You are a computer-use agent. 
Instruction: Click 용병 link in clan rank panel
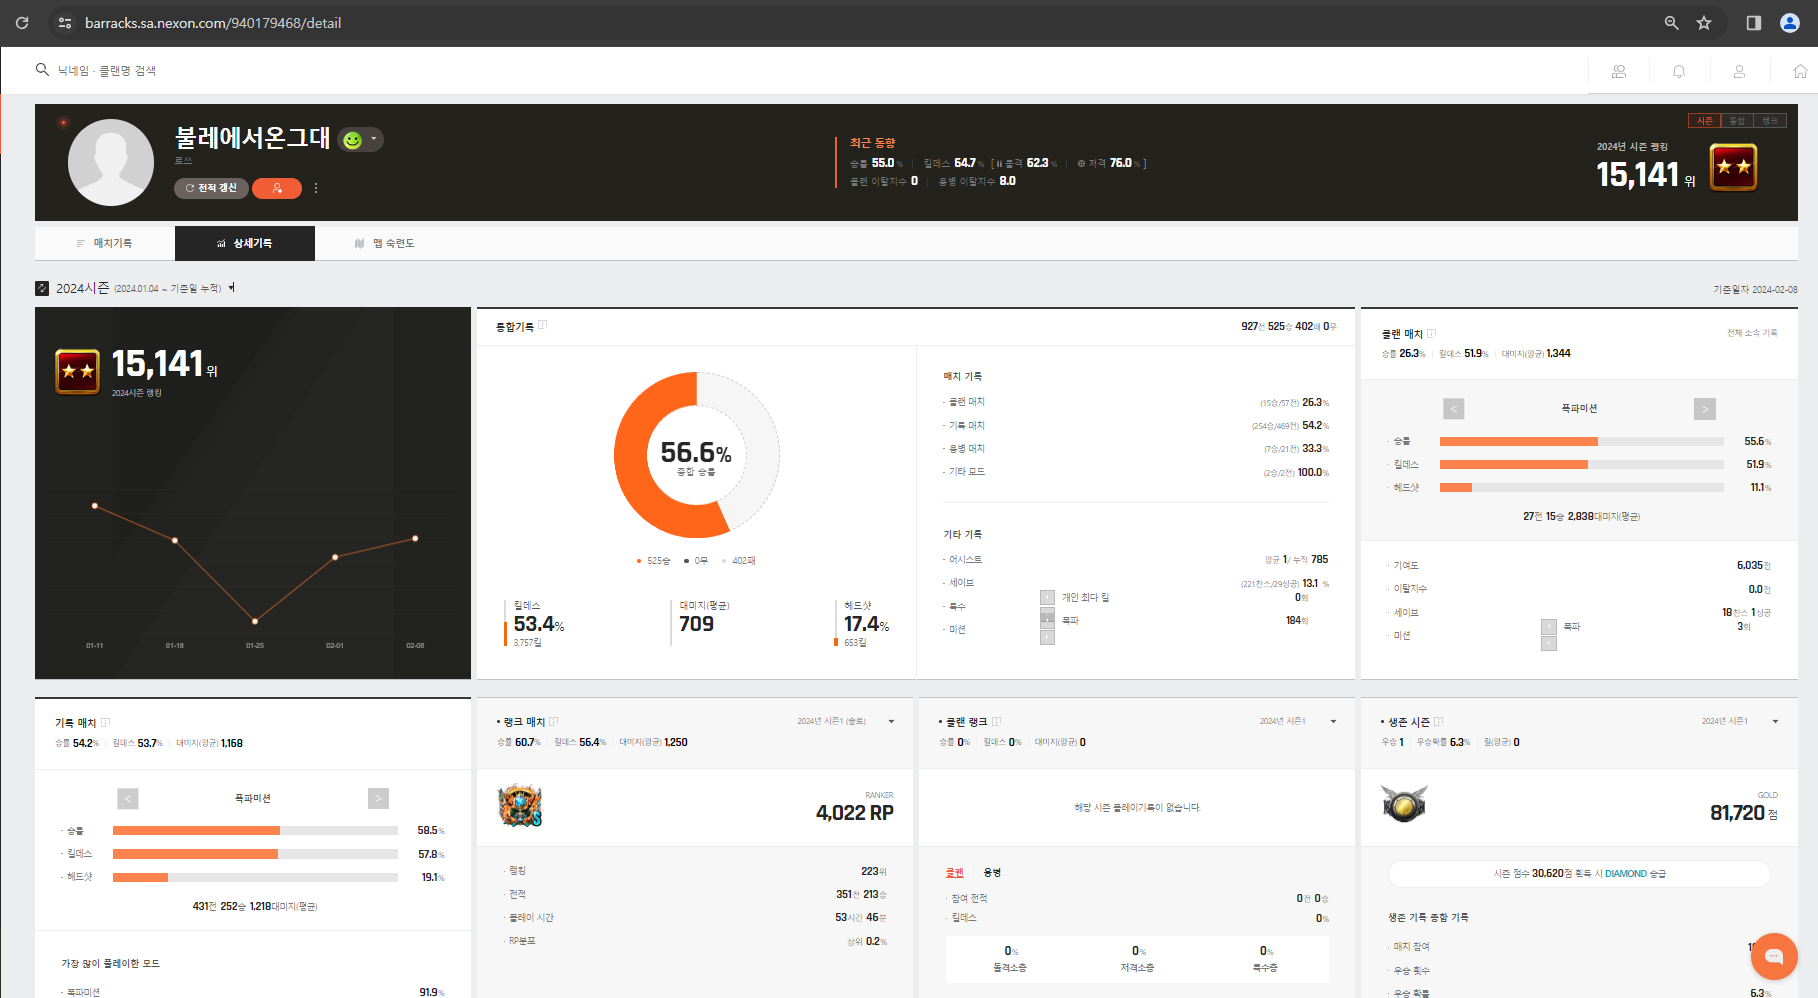click(x=992, y=873)
